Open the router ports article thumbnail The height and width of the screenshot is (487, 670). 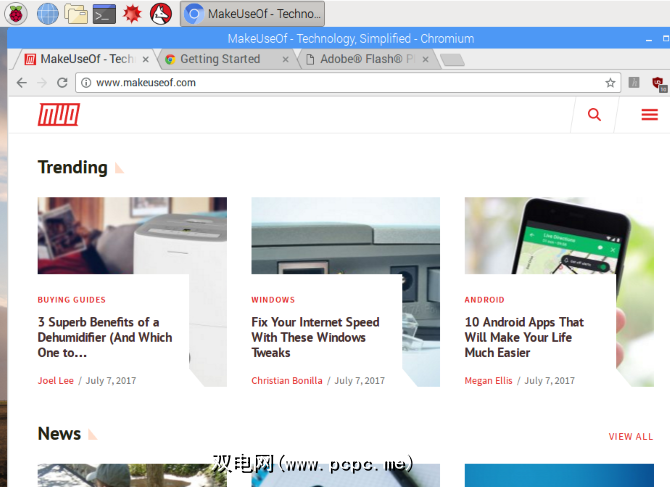pyautogui.click(x=345, y=235)
